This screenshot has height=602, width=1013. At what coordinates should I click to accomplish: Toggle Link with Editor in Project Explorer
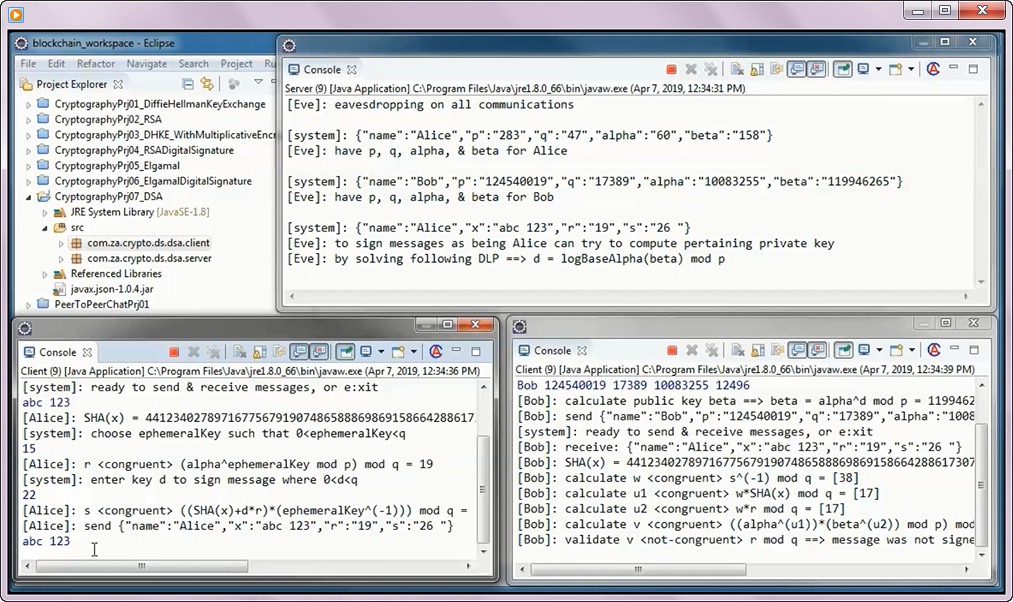click(207, 84)
